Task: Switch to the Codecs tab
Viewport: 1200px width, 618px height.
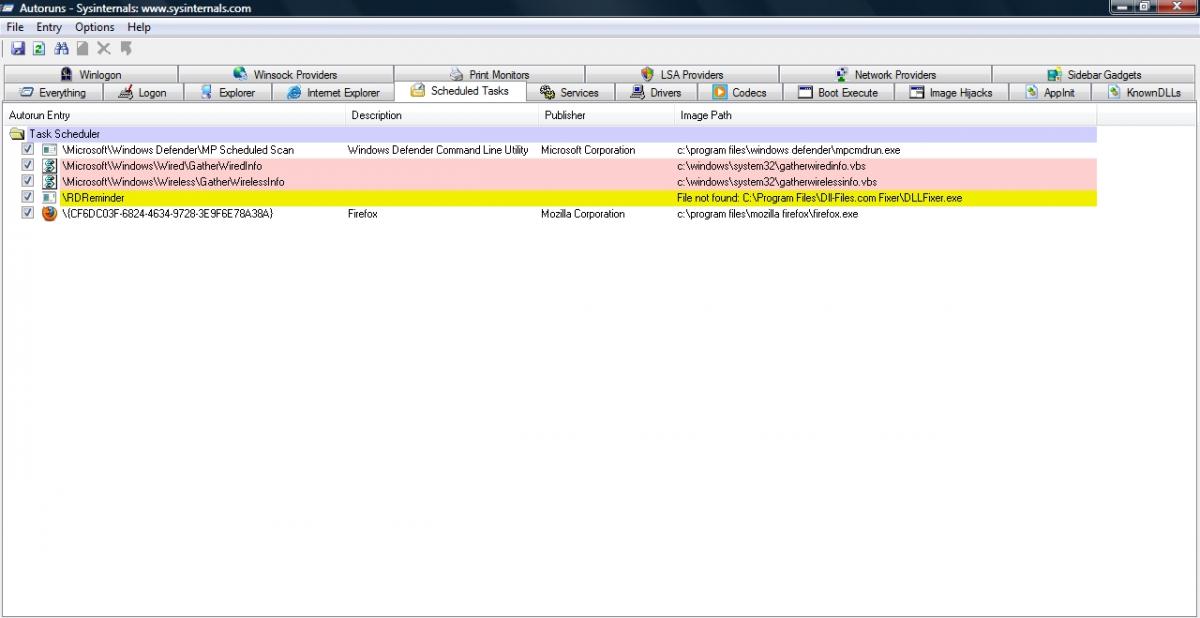Action: 740,92
